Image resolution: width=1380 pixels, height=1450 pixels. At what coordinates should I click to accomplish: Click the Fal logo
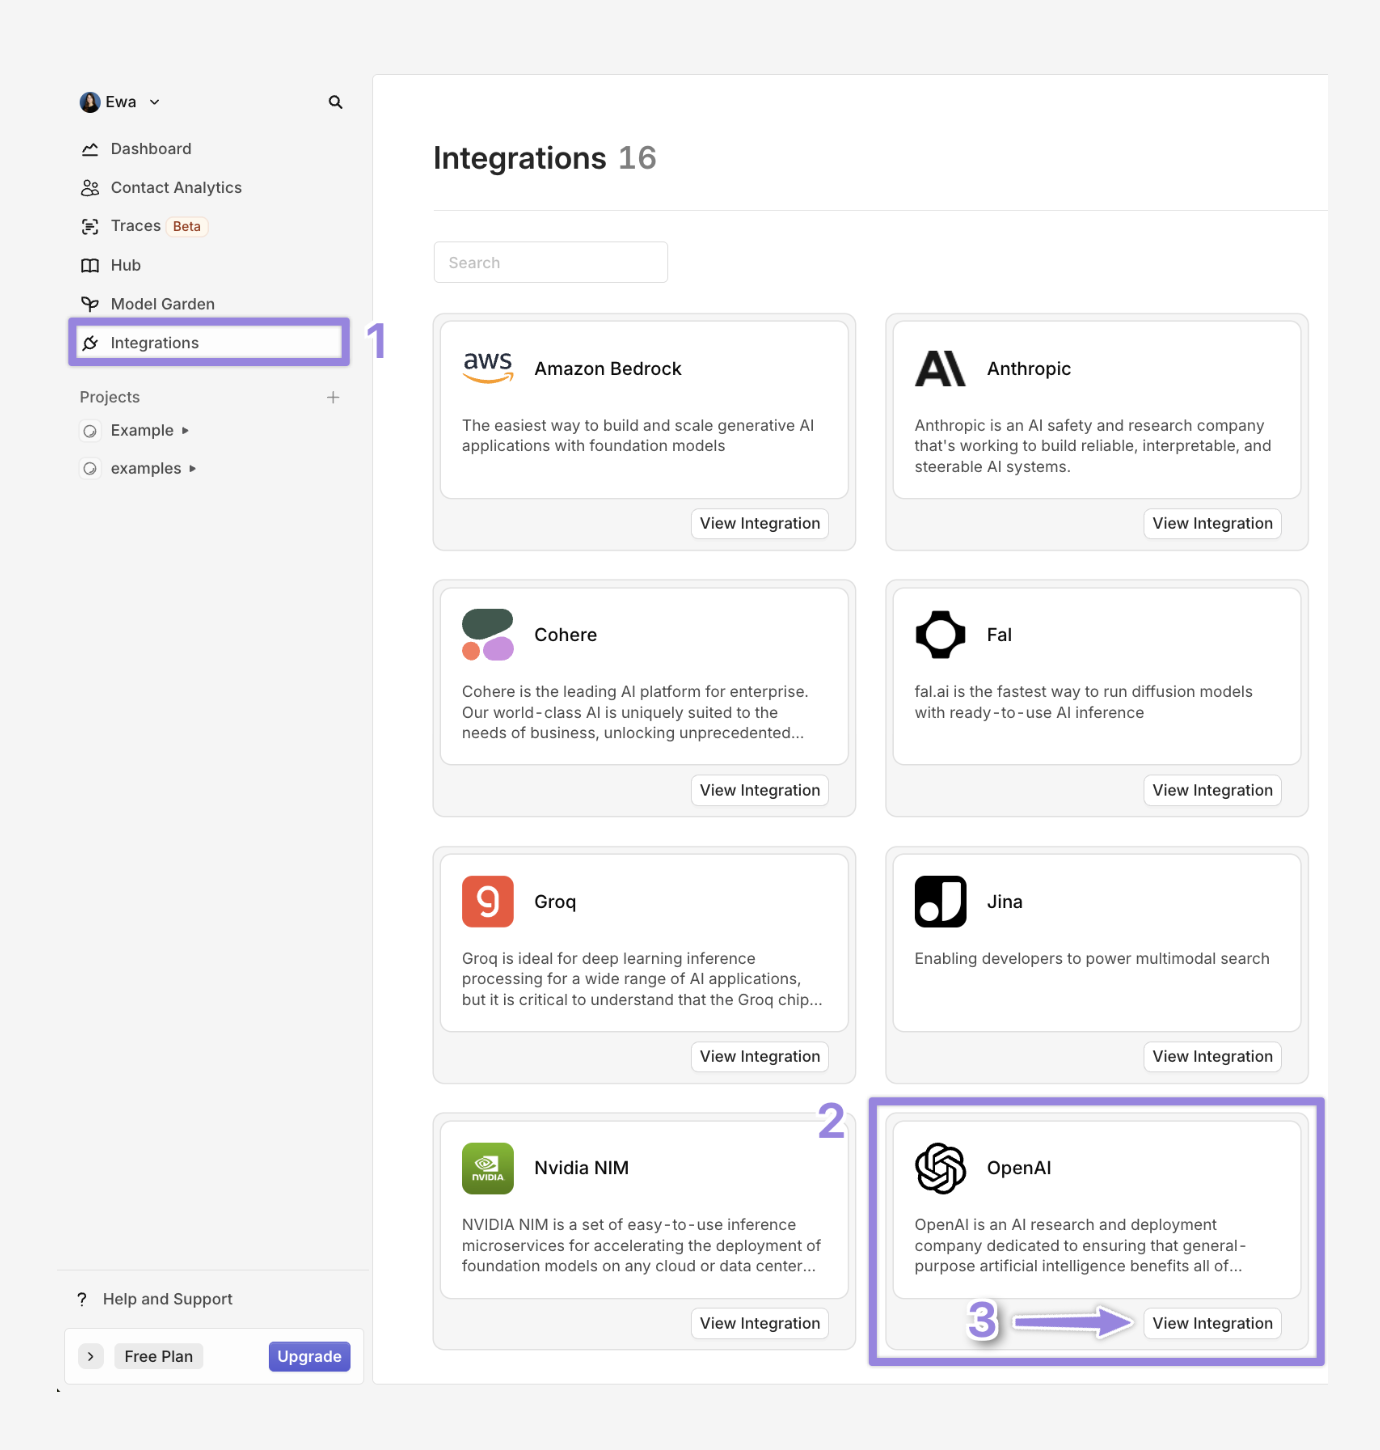[940, 635]
